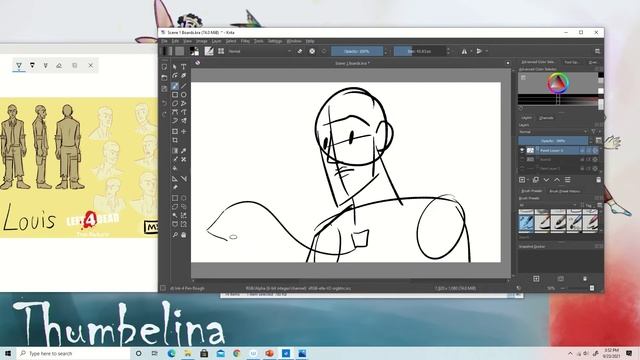Toggle Eraser mode in the top toolbar

pyautogui.click(x=300, y=51)
